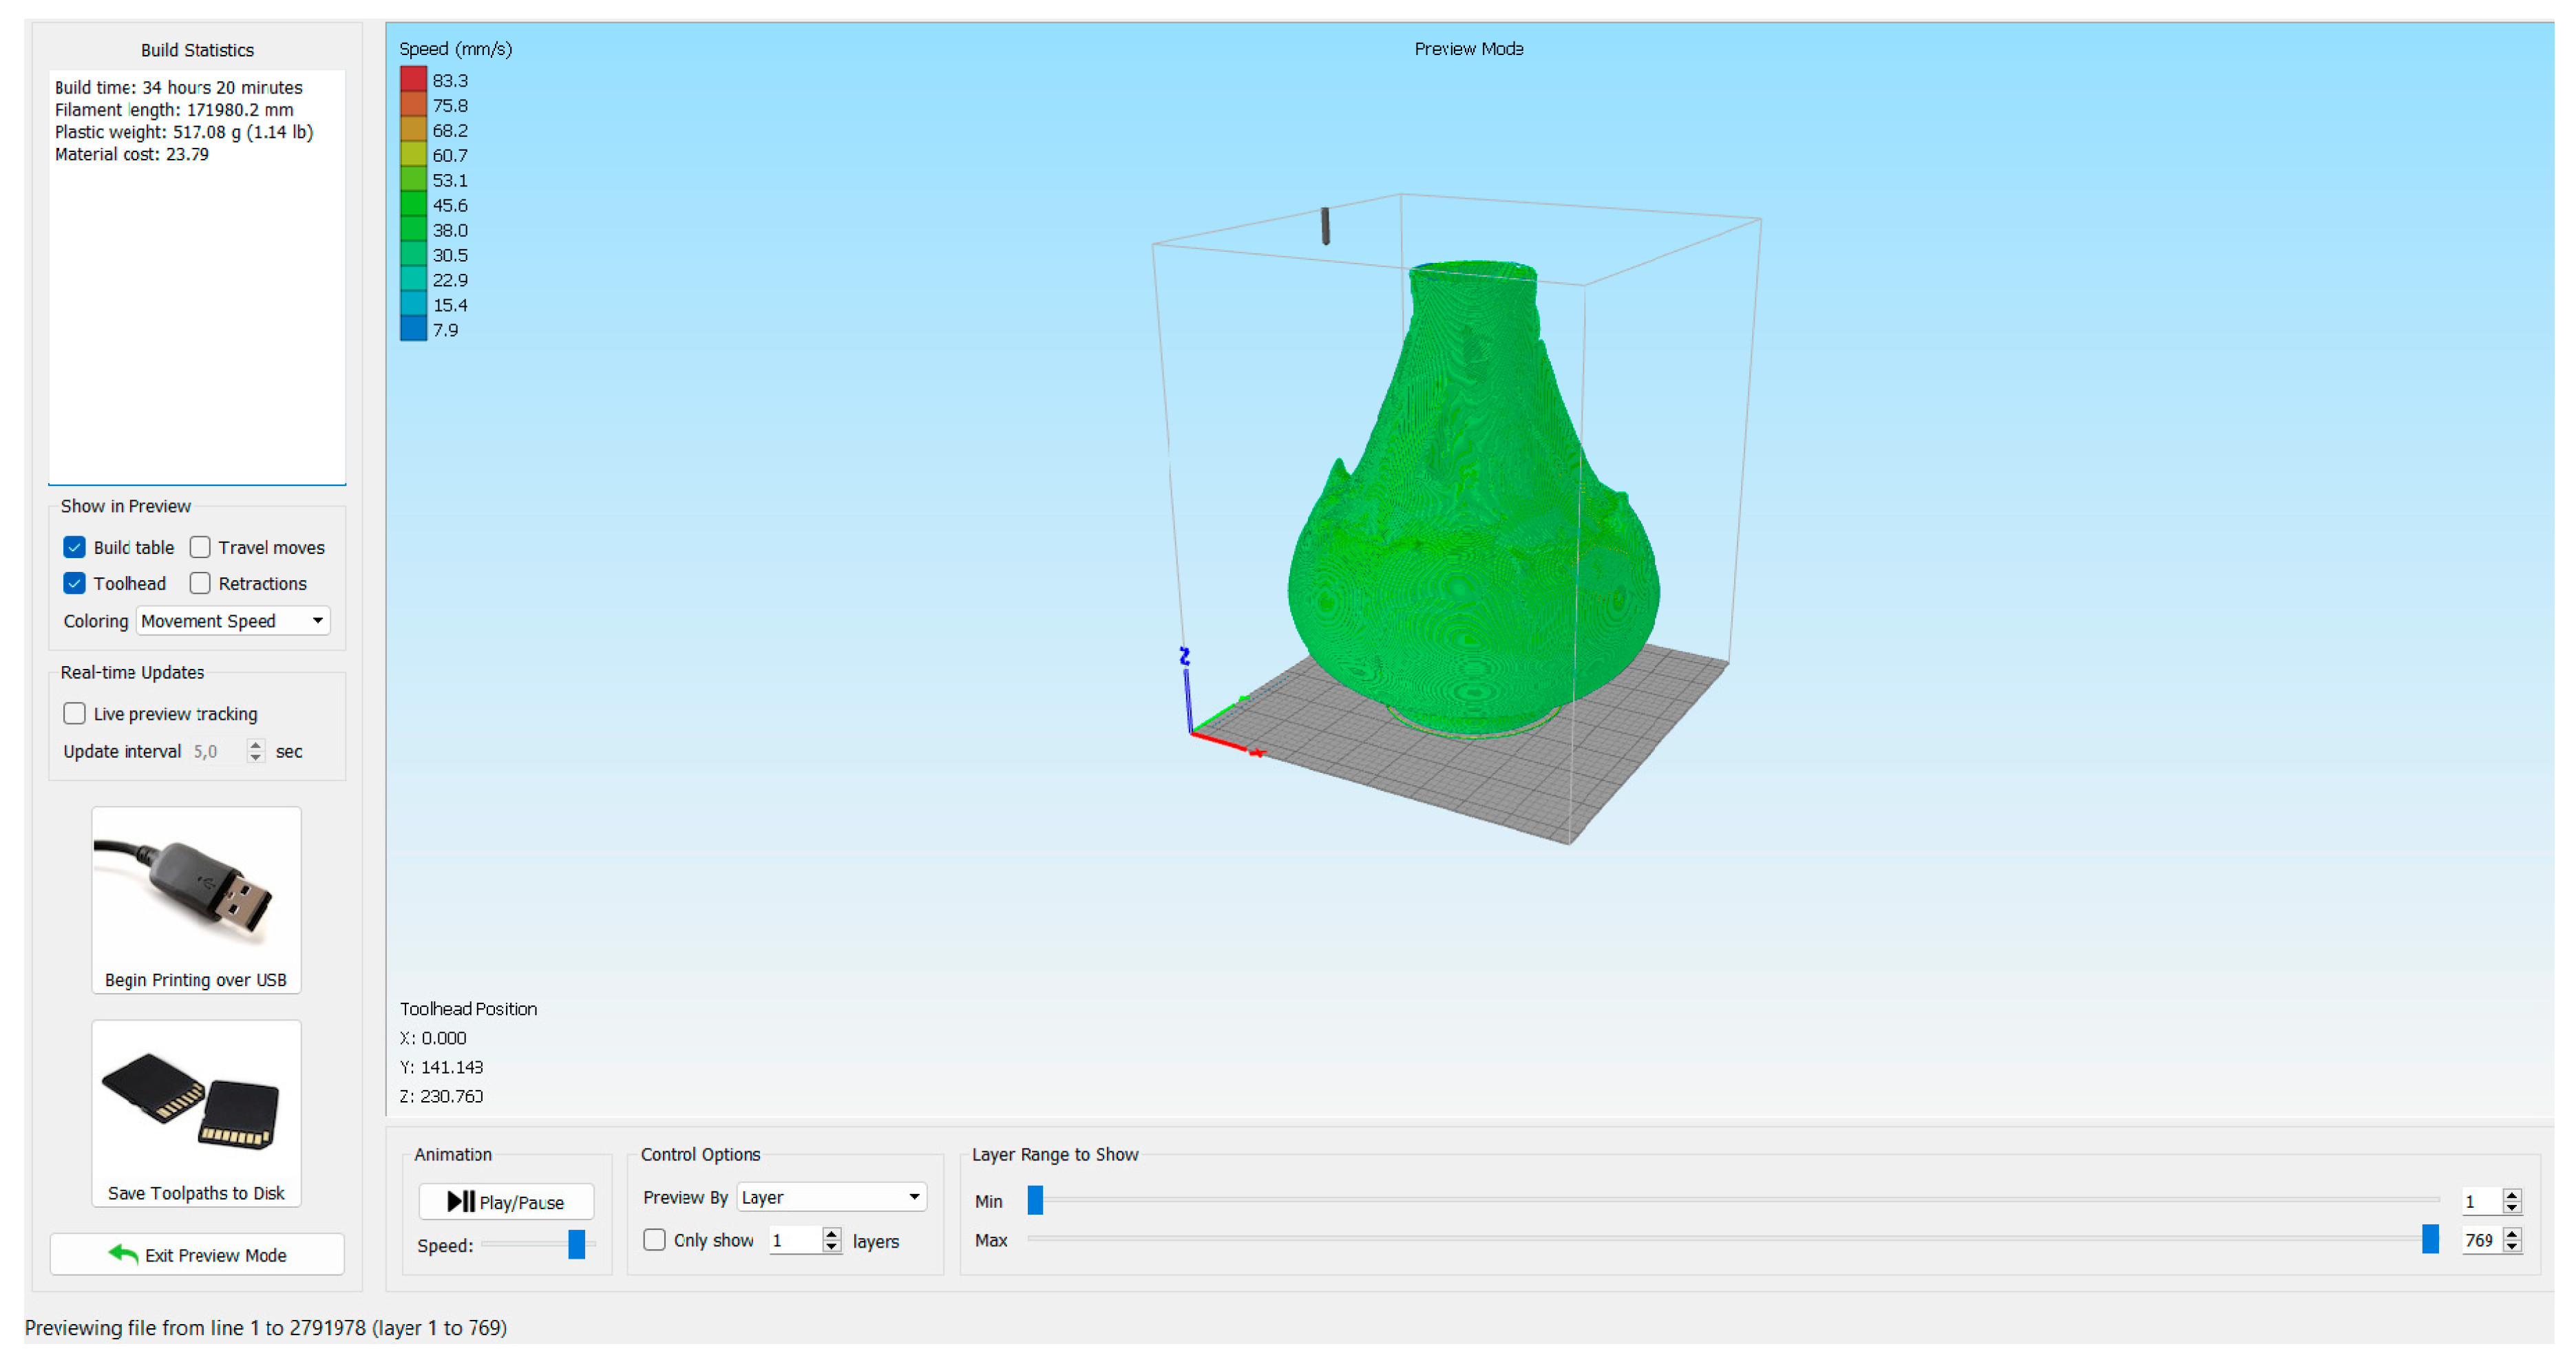
Task: Decrement the Min layer stepper down arrow
Action: (x=2512, y=1207)
